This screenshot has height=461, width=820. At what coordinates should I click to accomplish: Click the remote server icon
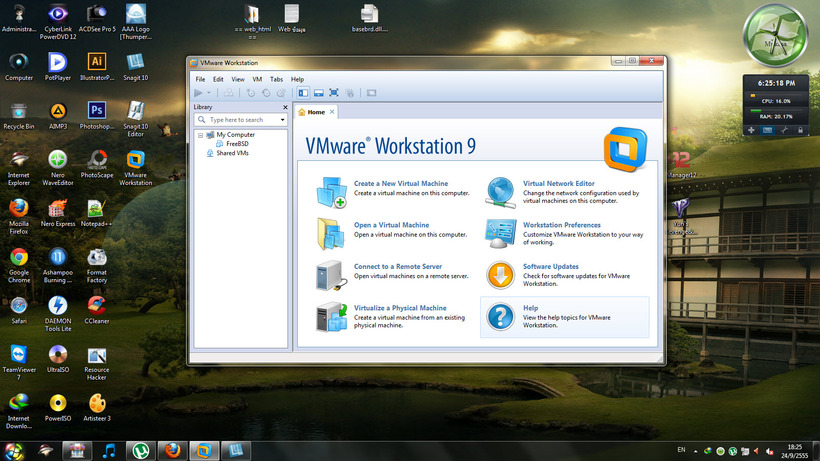point(332,275)
